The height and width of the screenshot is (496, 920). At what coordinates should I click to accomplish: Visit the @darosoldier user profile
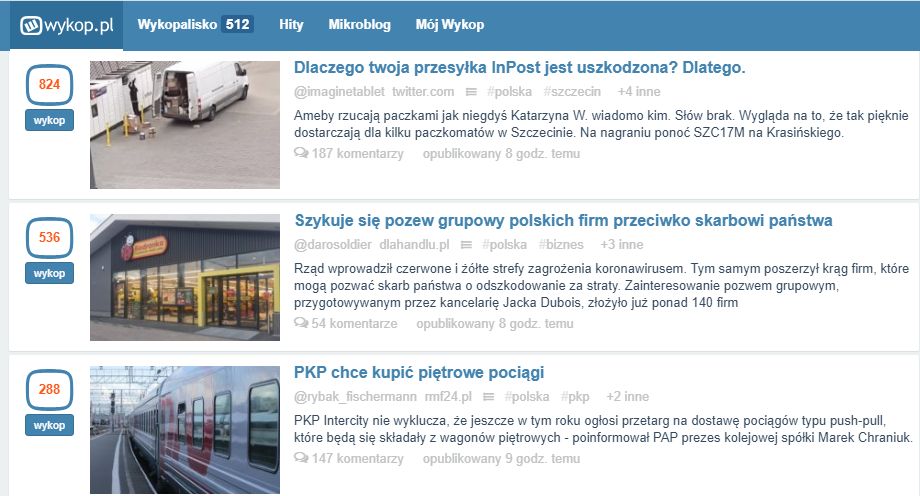tap(333, 245)
